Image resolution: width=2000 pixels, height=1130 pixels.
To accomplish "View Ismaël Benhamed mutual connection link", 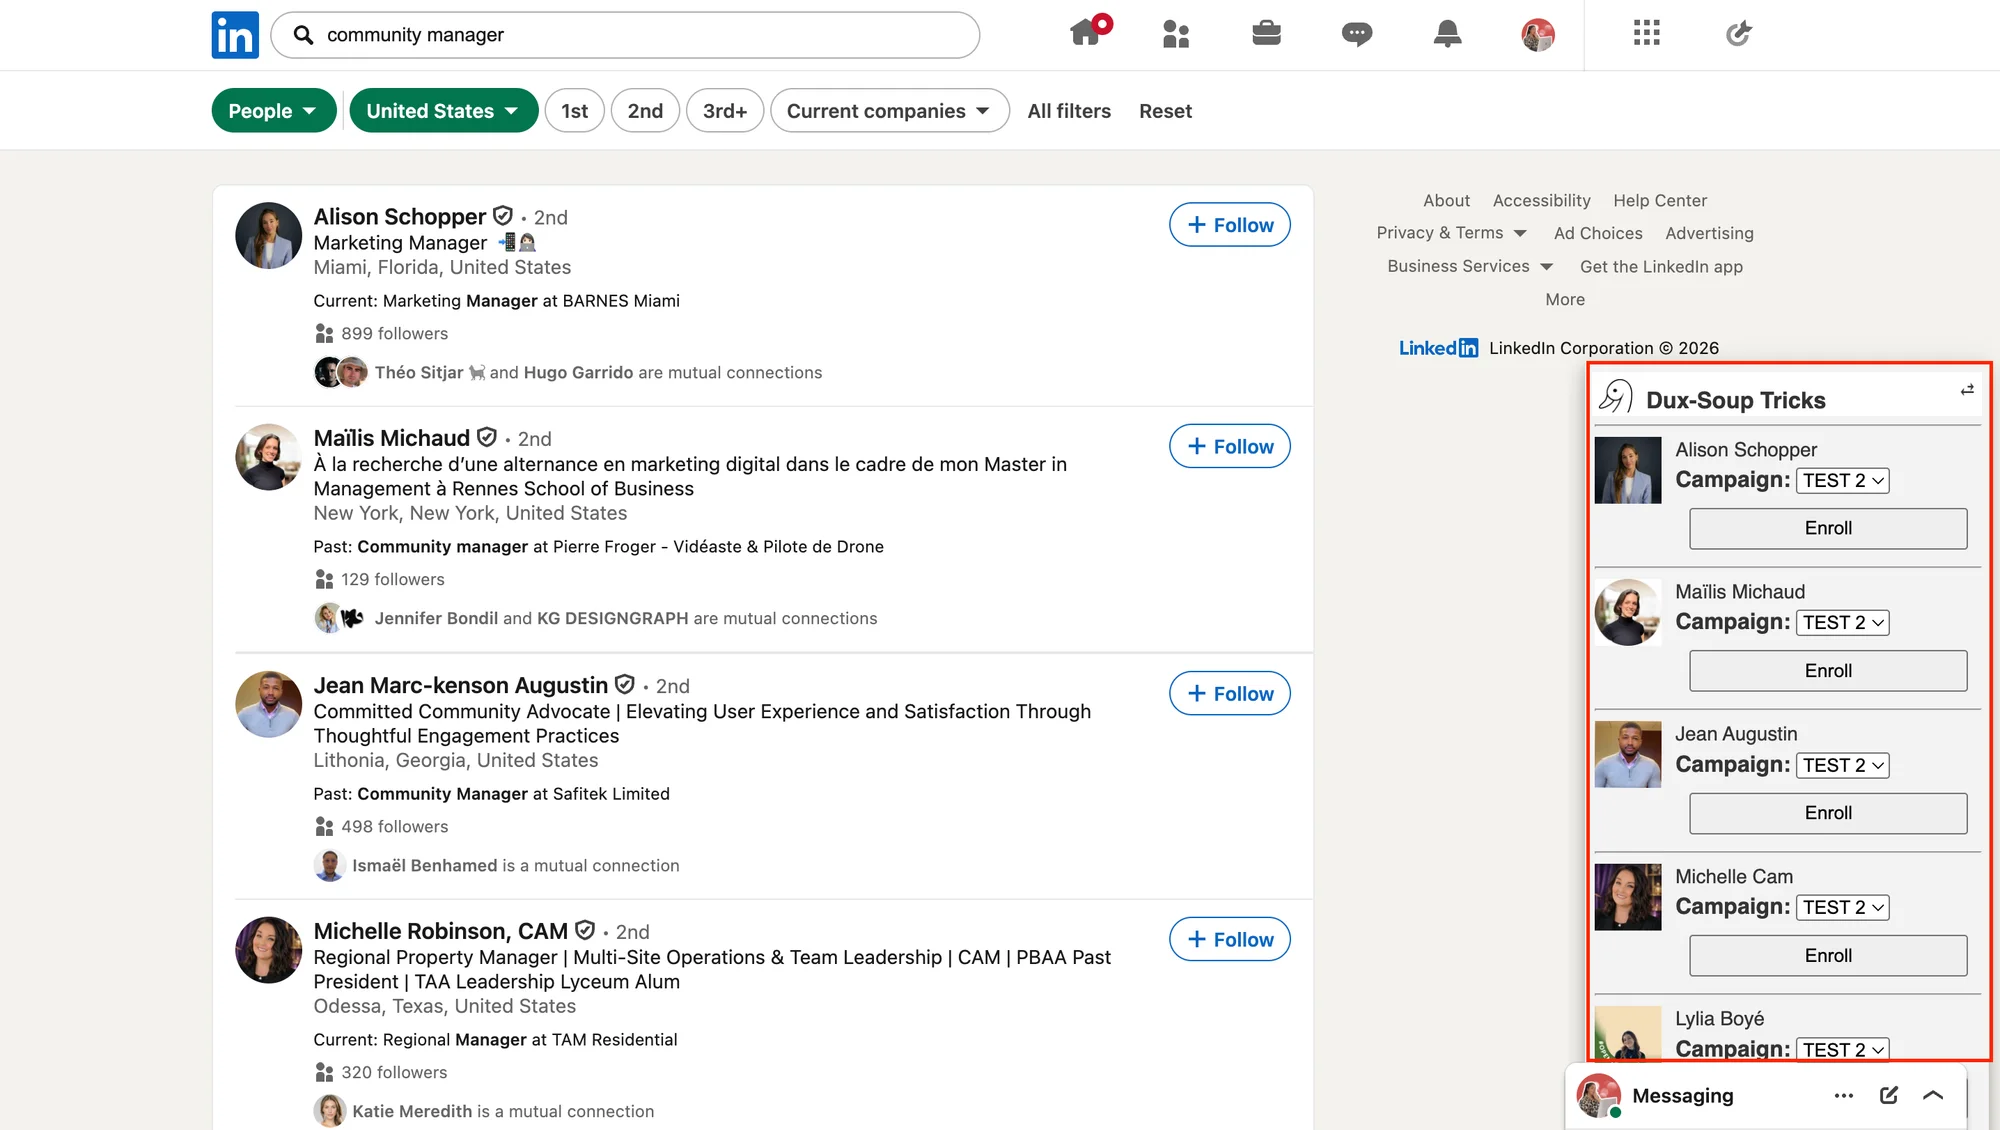I will pos(516,865).
